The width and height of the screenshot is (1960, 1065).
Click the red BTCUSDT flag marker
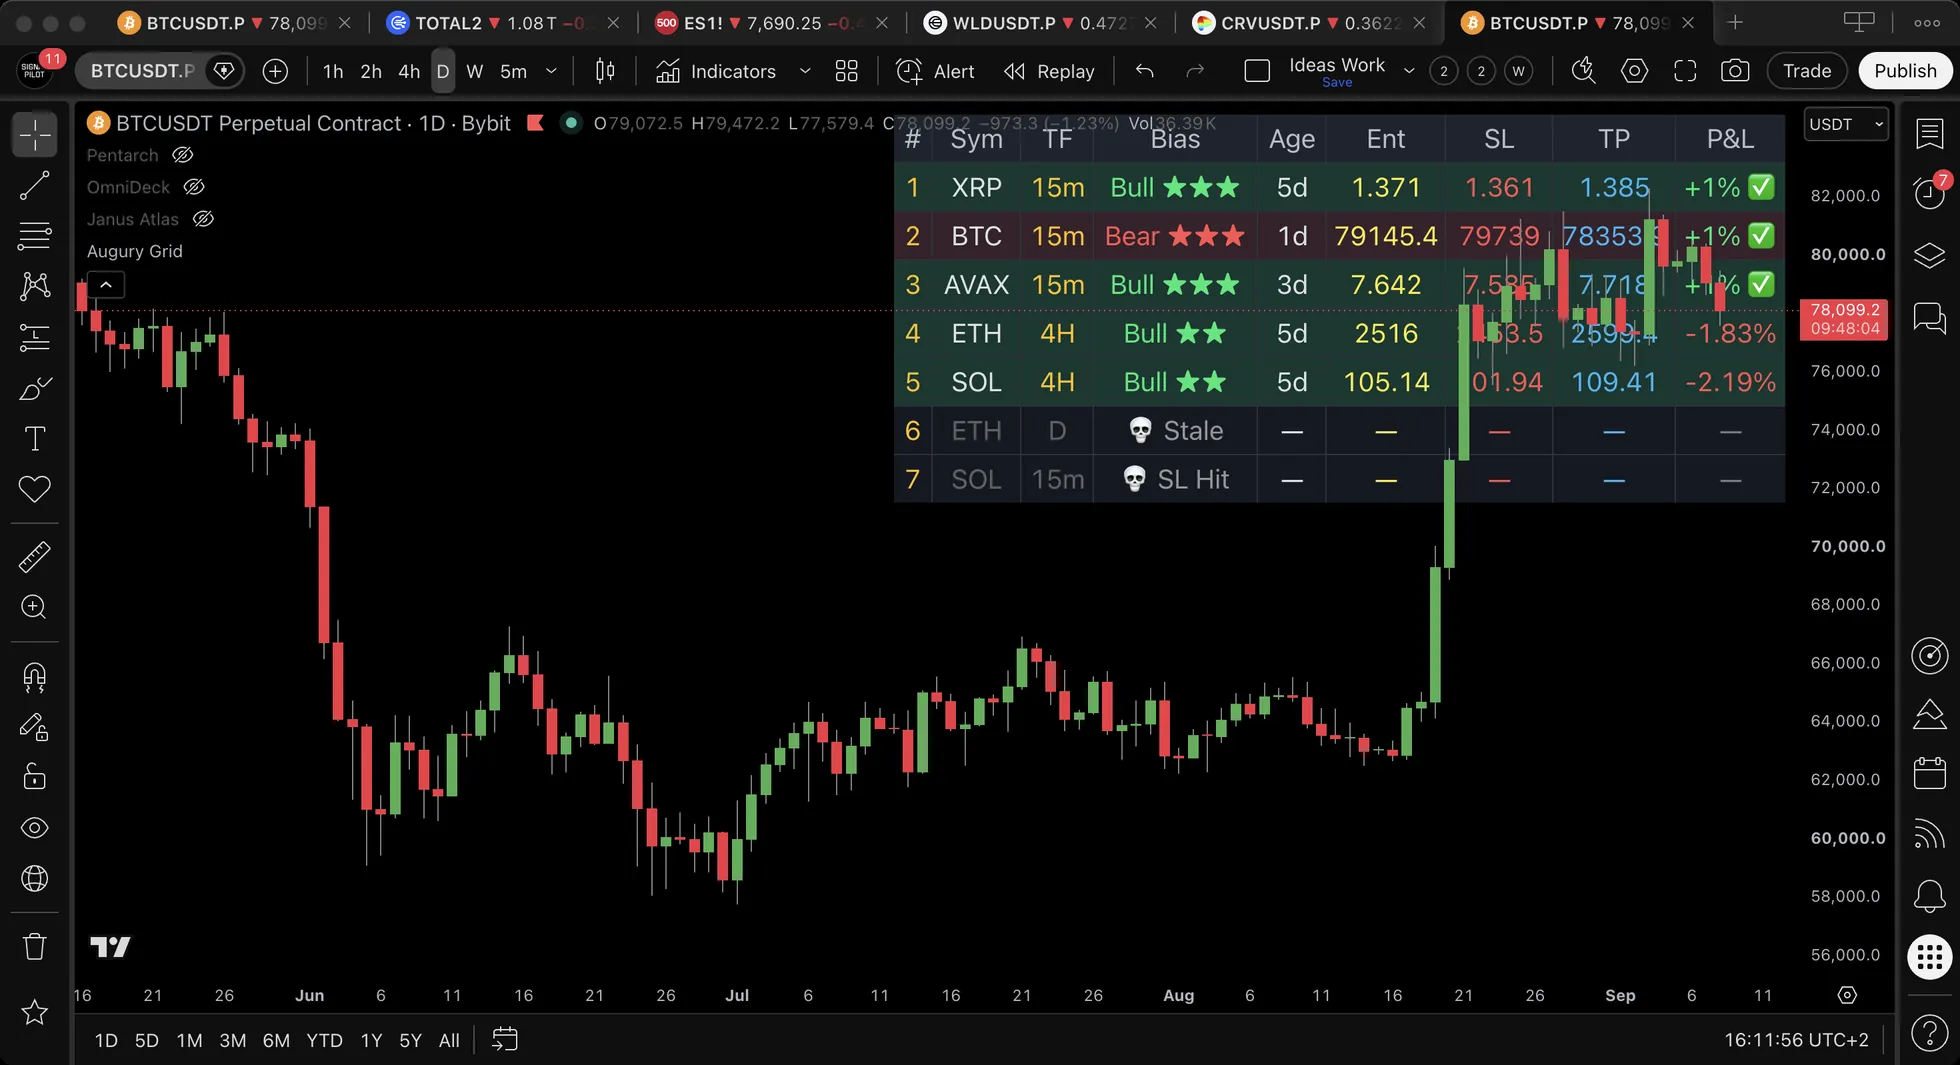[535, 123]
